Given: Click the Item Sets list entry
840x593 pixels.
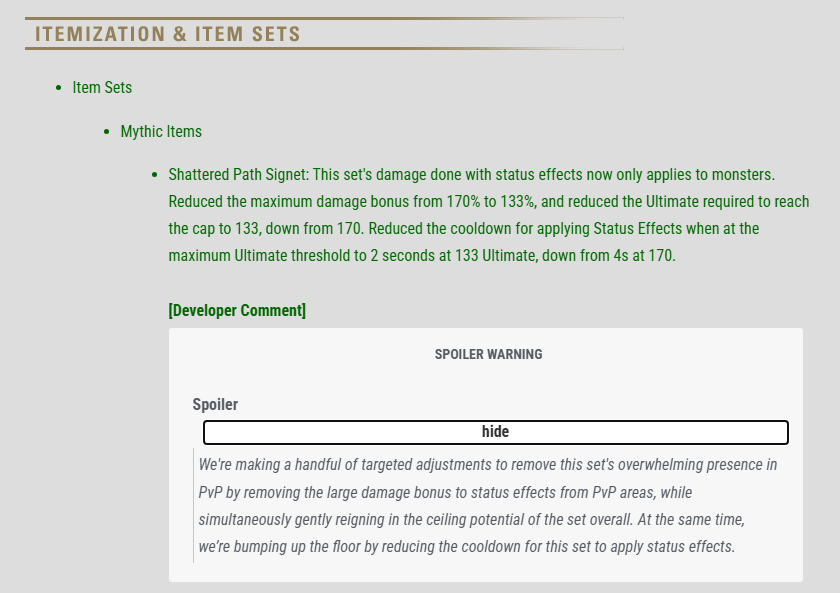Looking at the screenshot, I should coord(102,87).
